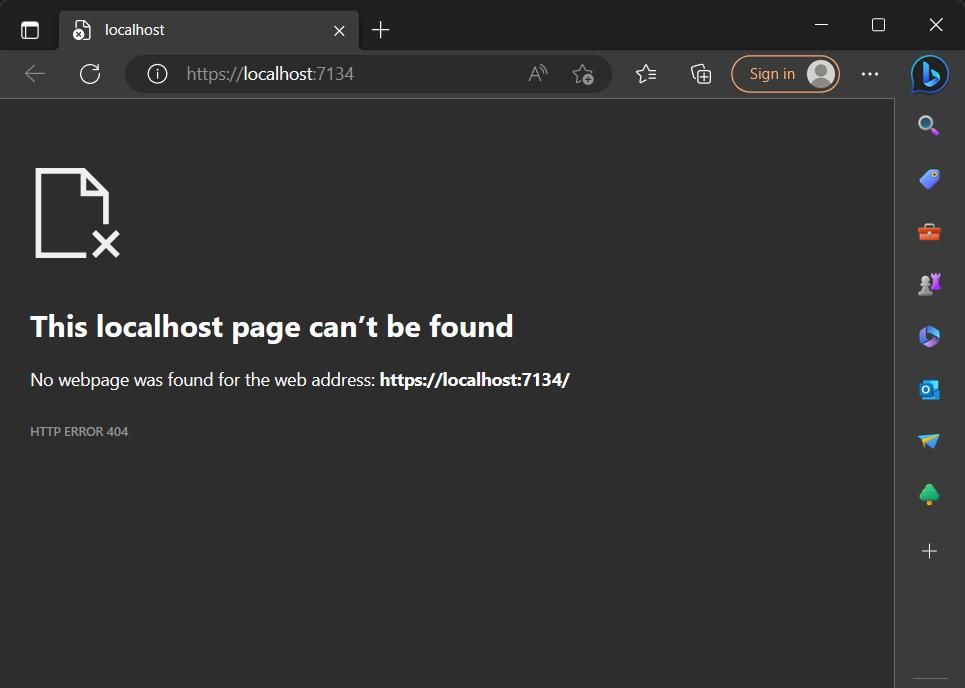Open the Favorites dropdown
This screenshot has width=965, height=688.
pos(646,73)
